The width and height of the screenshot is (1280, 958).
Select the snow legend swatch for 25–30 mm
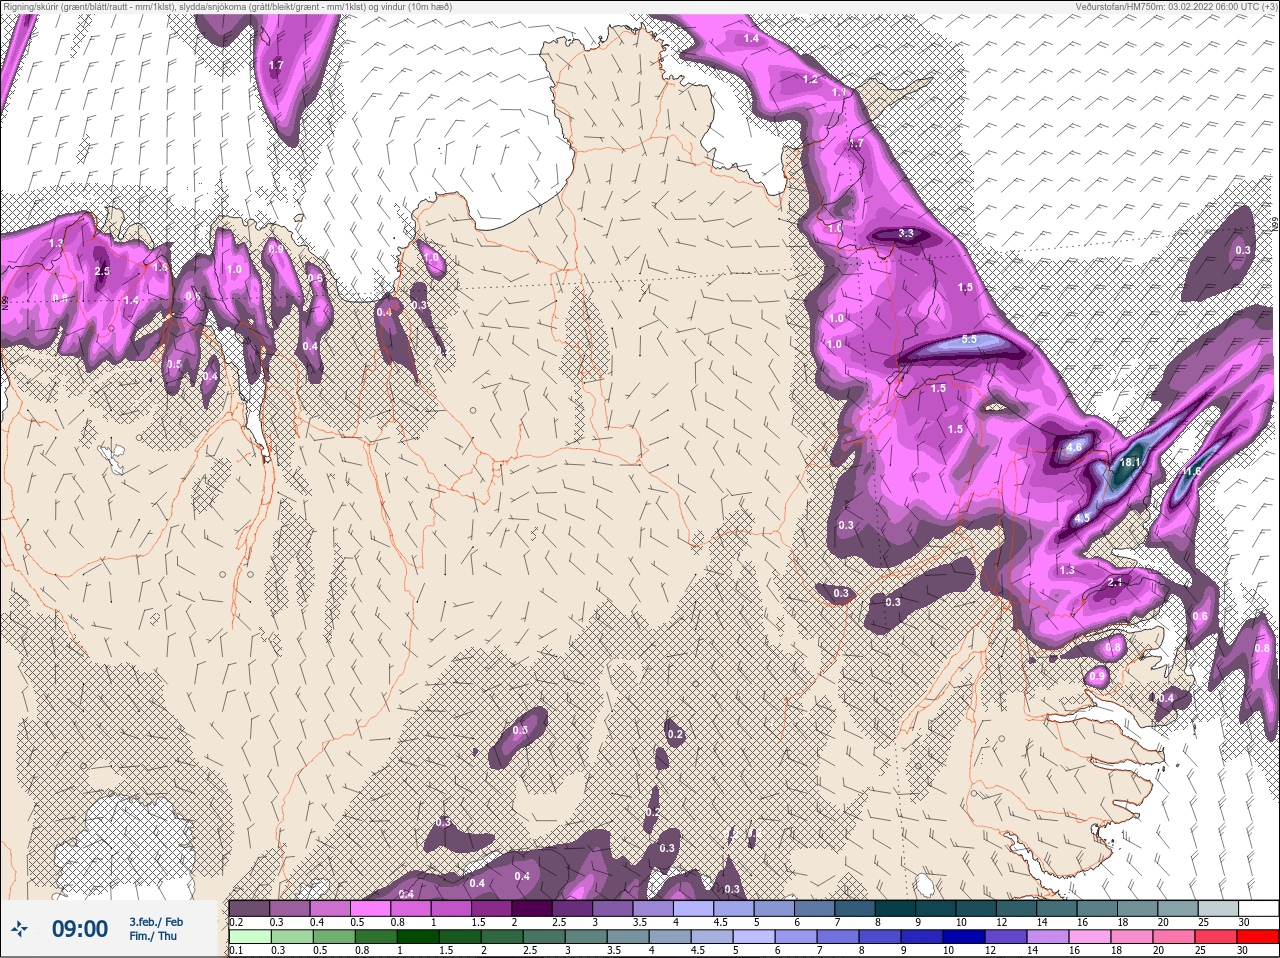click(1217, 908)
